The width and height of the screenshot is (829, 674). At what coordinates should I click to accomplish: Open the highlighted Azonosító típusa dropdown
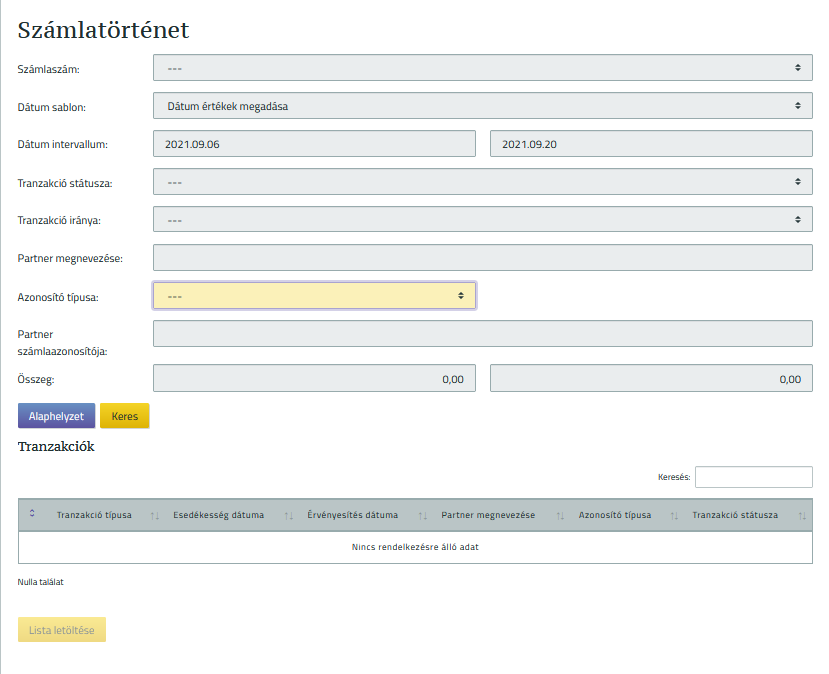314,296
